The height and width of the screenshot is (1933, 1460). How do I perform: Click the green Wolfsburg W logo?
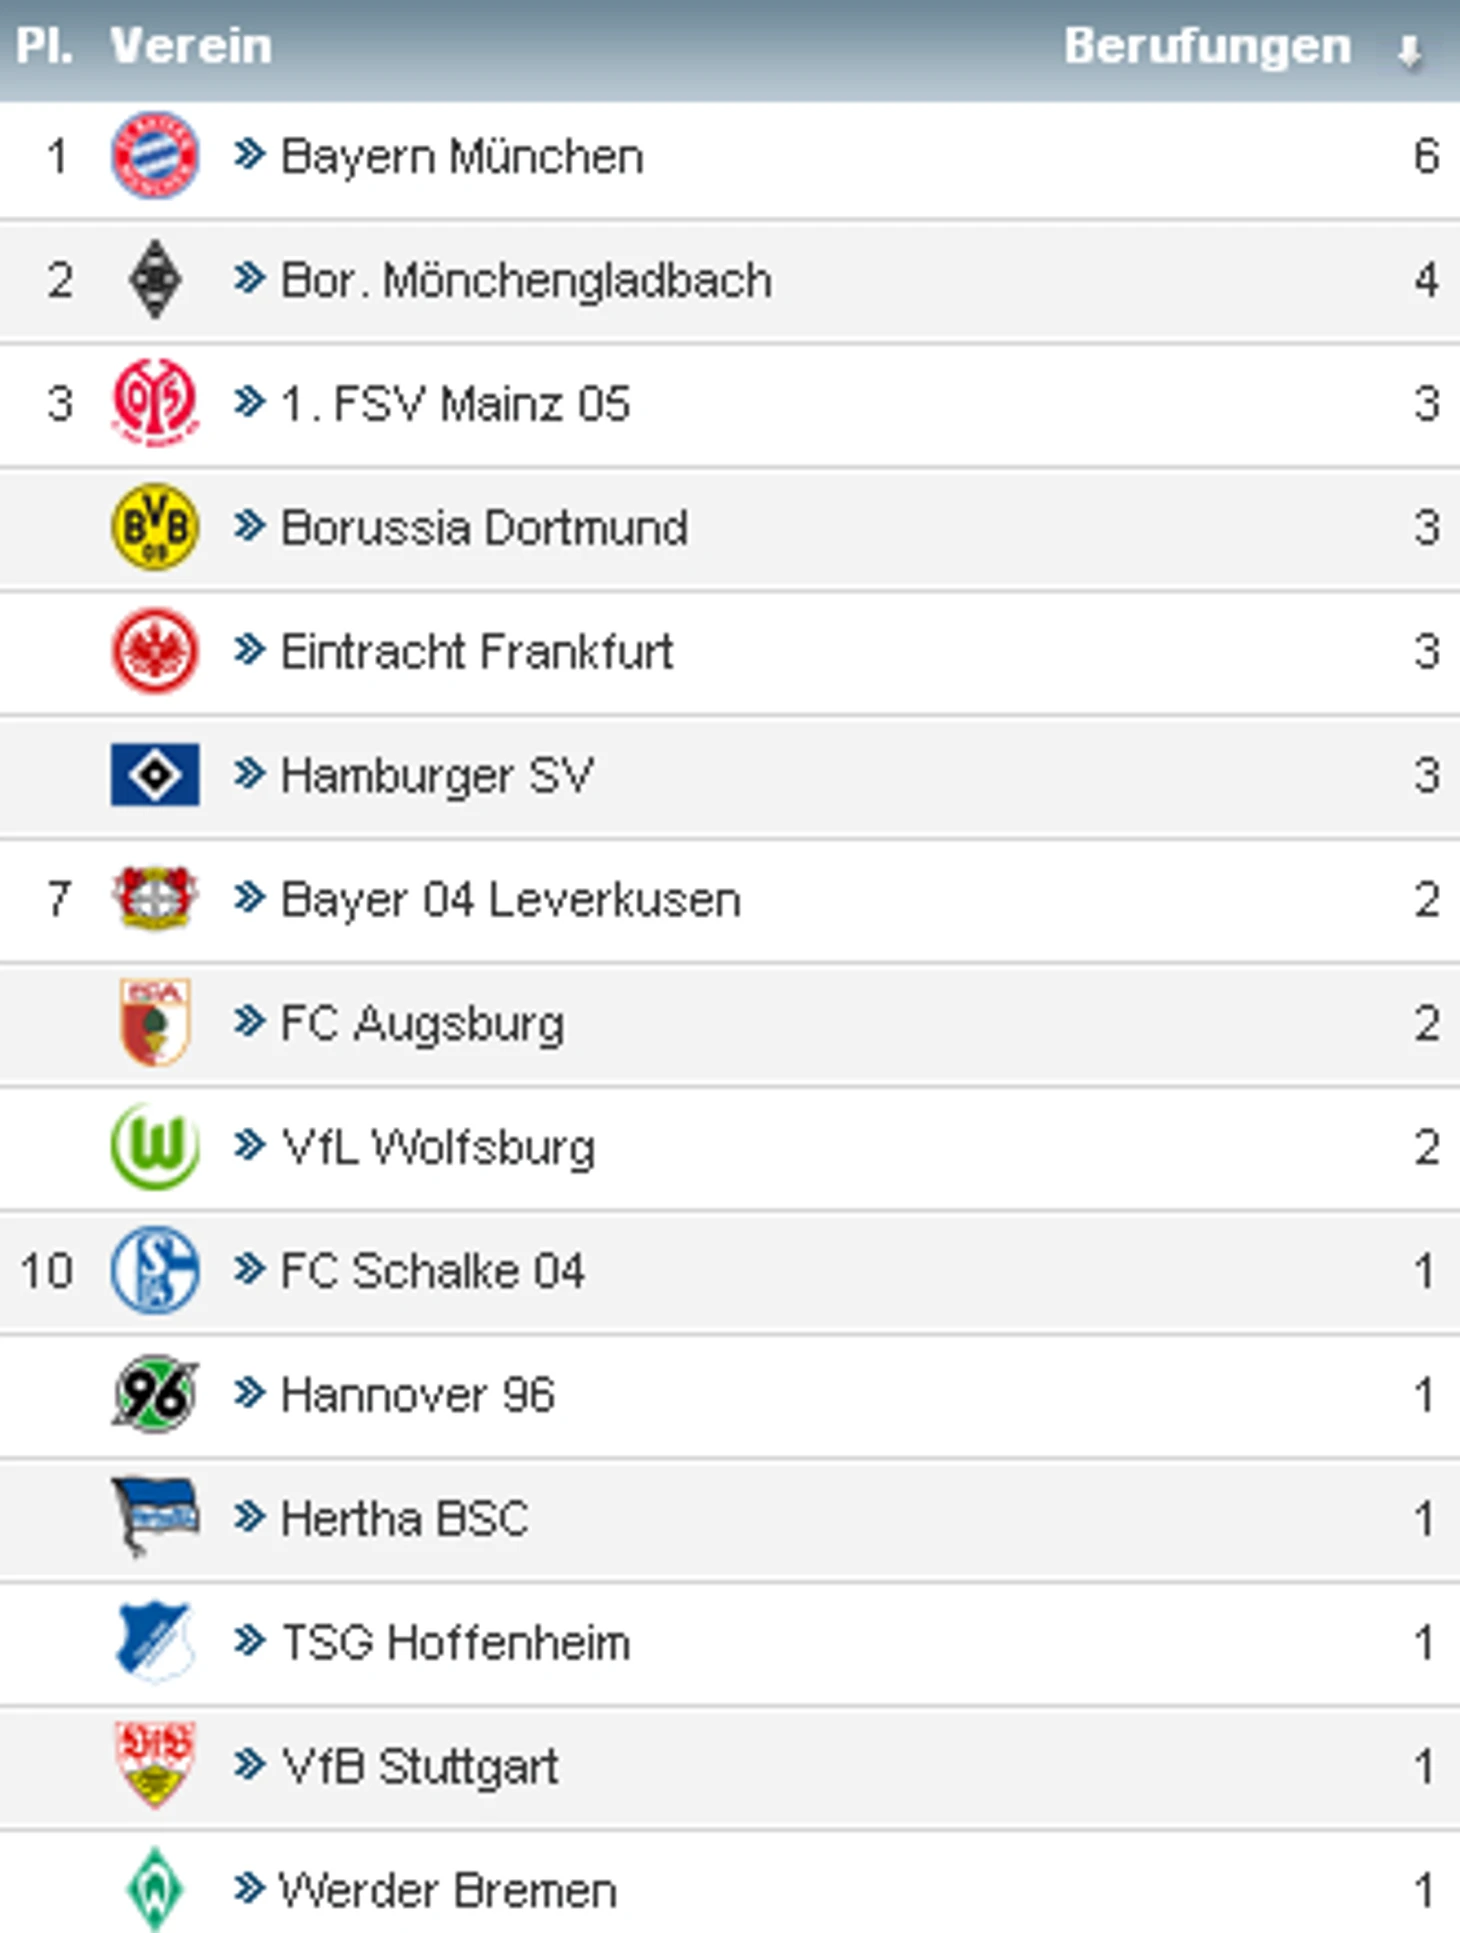[155, 1146]
